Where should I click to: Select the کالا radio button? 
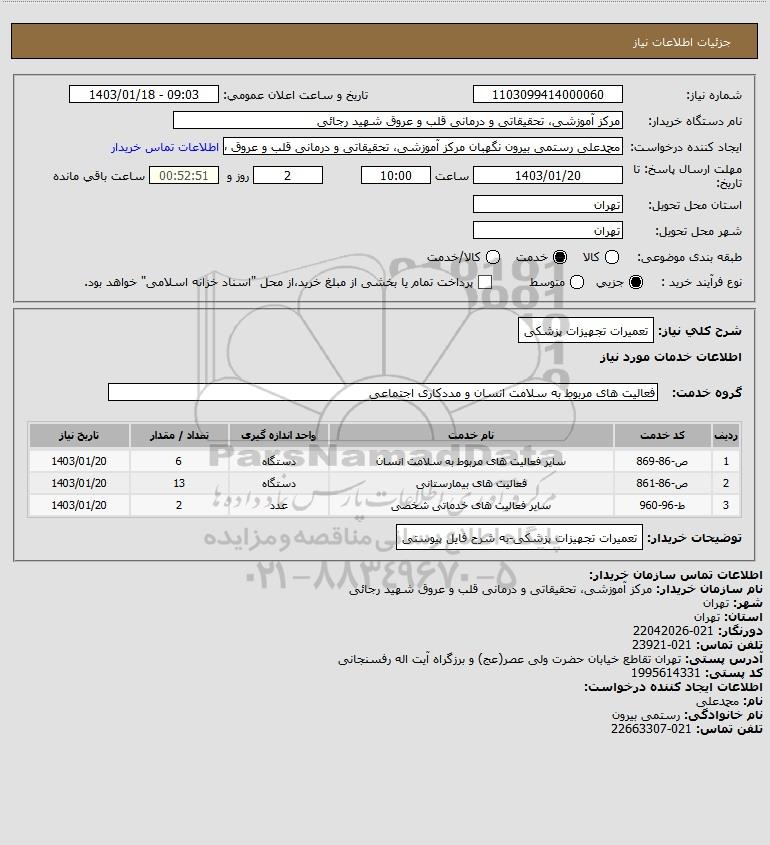coord(612,258)
